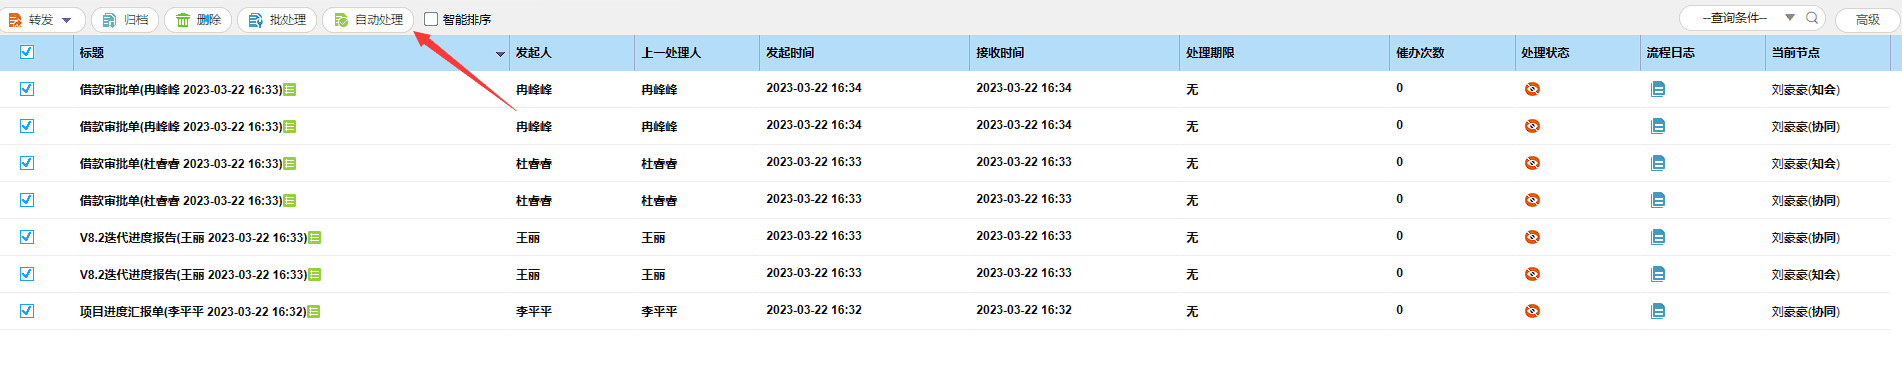Click the 删除 delete toolbar button
The image size is (1902, 366).
[x=198, y=20]
